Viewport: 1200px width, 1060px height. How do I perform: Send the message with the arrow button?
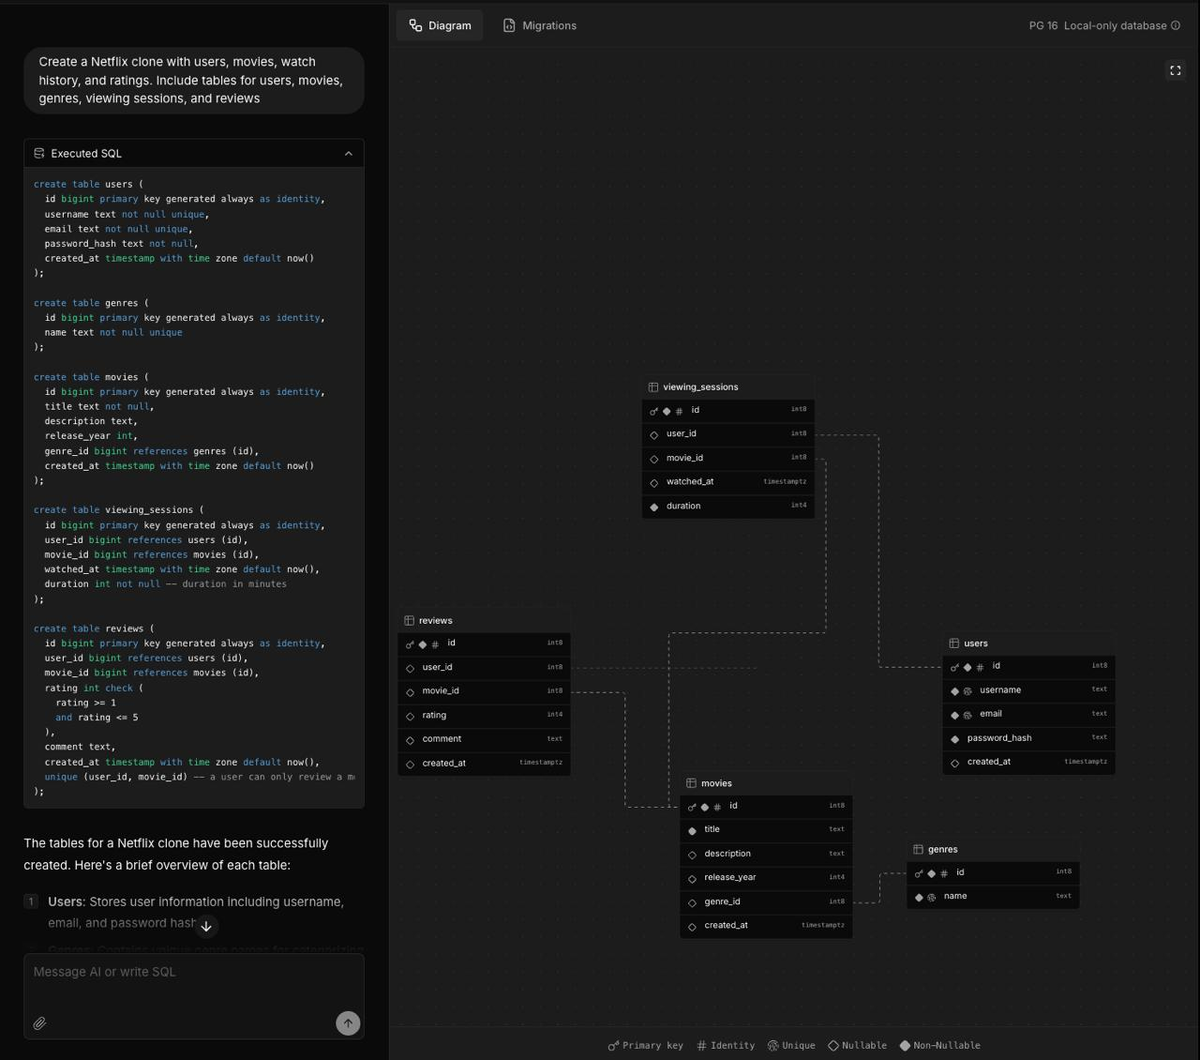[347, 1022]
